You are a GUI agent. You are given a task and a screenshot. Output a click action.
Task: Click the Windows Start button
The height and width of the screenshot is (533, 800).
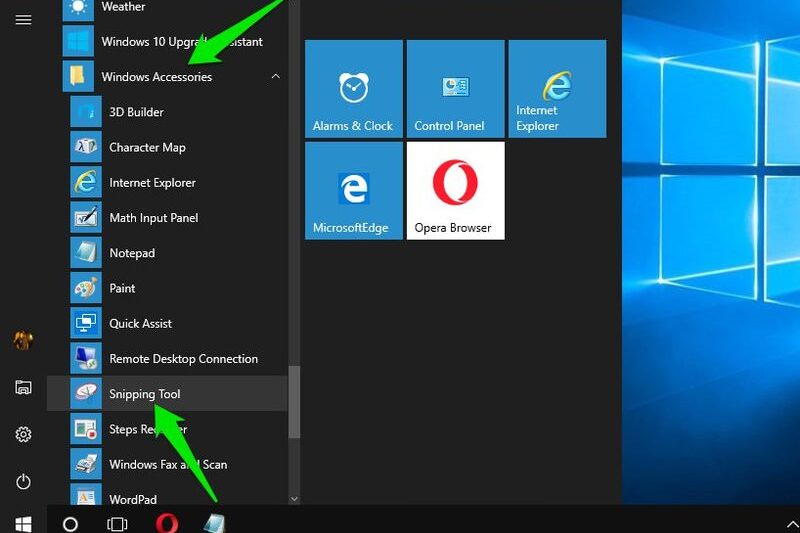pos(23,523)
